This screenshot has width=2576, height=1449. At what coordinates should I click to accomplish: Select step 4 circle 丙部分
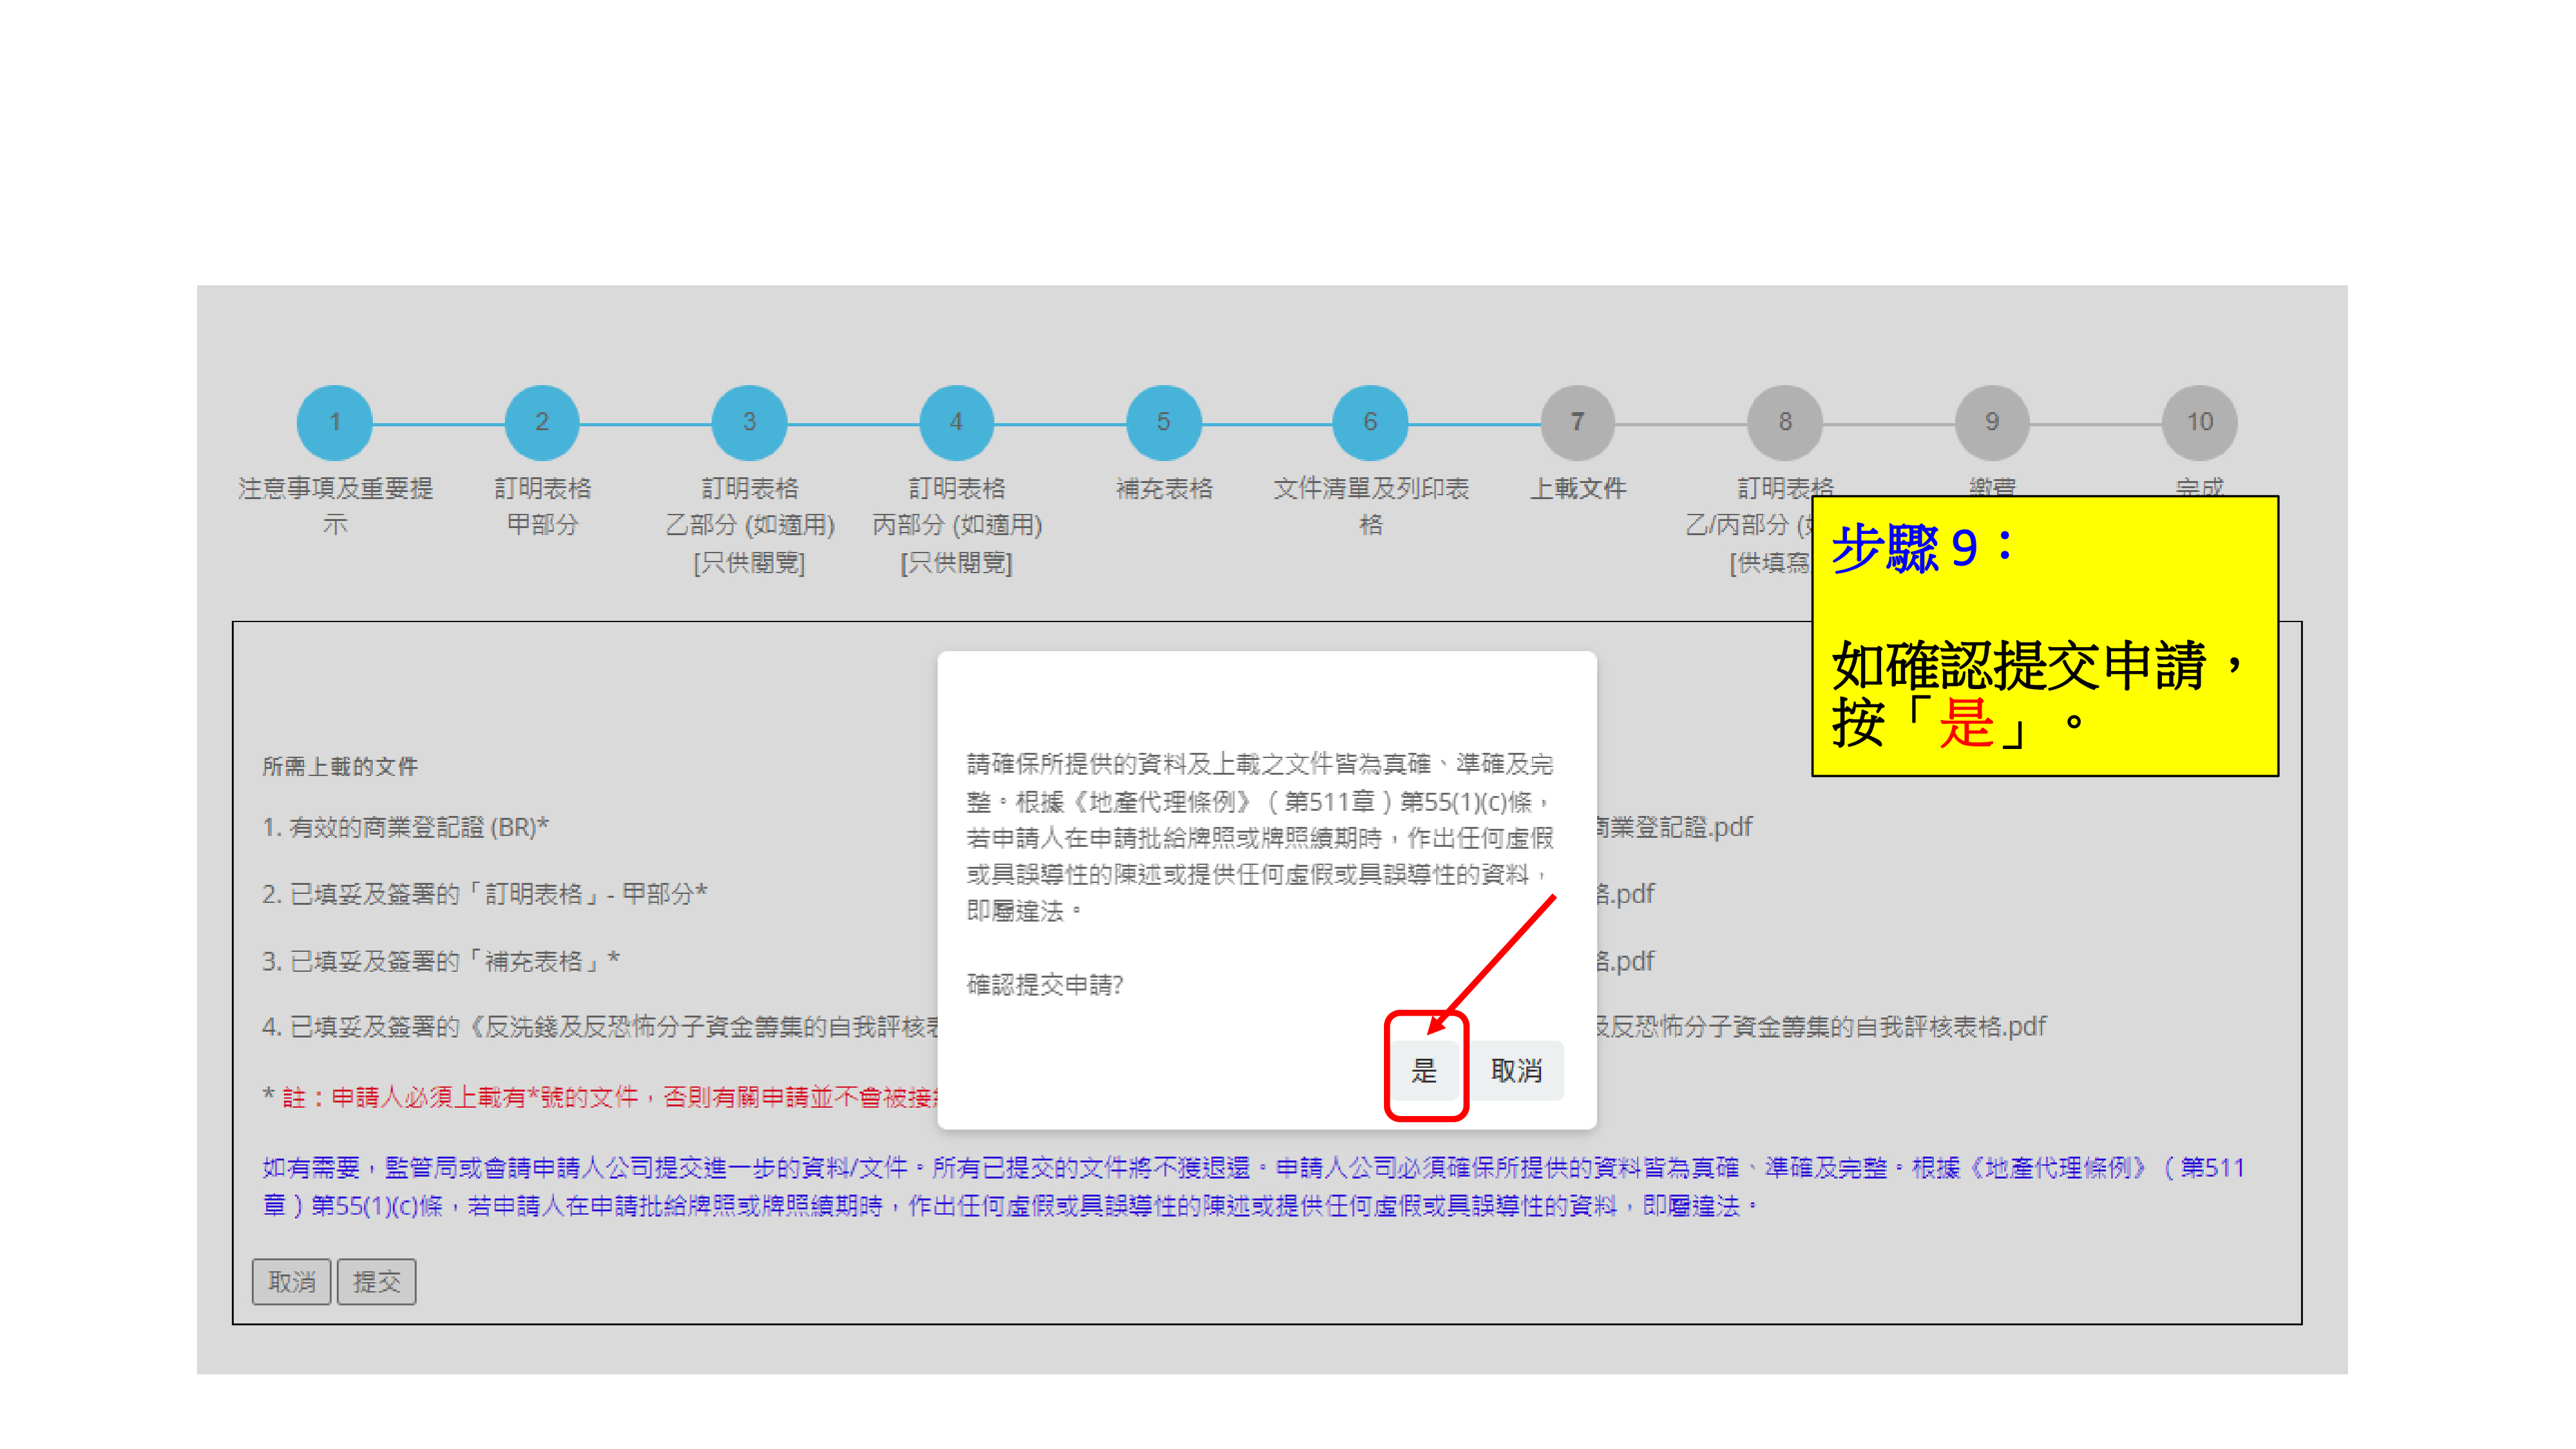(956, 422)
